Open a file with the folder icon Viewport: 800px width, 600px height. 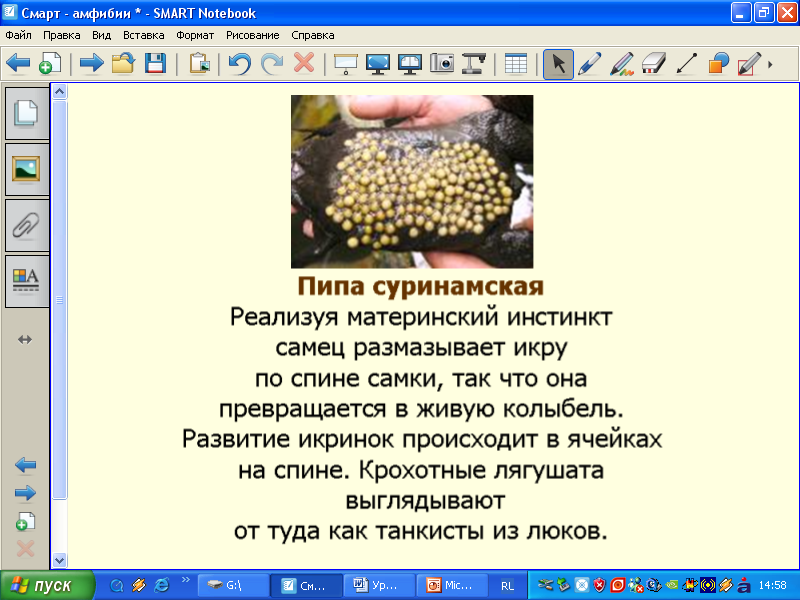[123, 64]
